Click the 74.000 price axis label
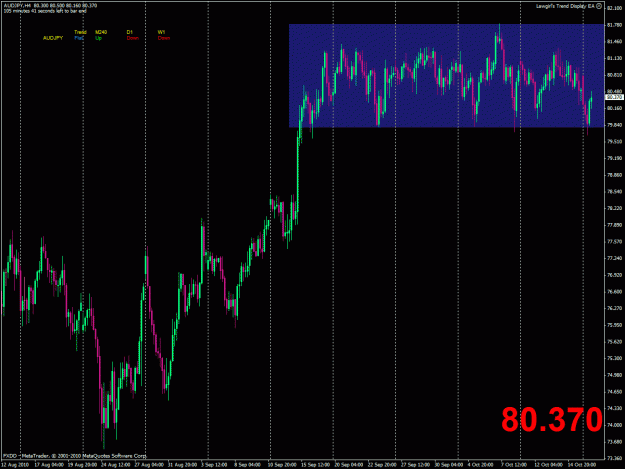This screenshot has width=625, height=469. pos(615,426)
